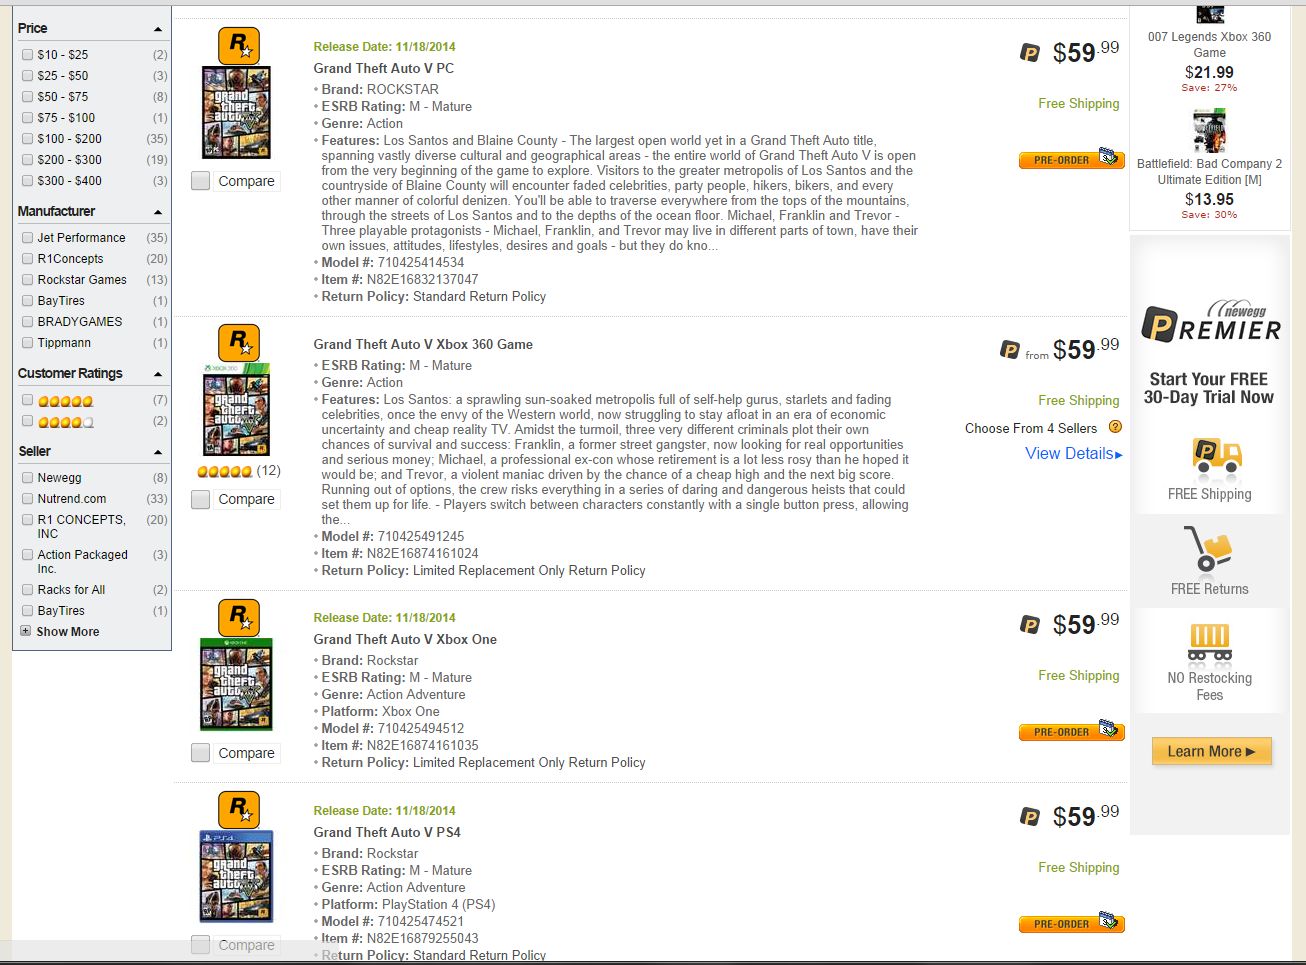
Task: Check the Rockstar Games manufacturer filter
Action: coord(27,279)
